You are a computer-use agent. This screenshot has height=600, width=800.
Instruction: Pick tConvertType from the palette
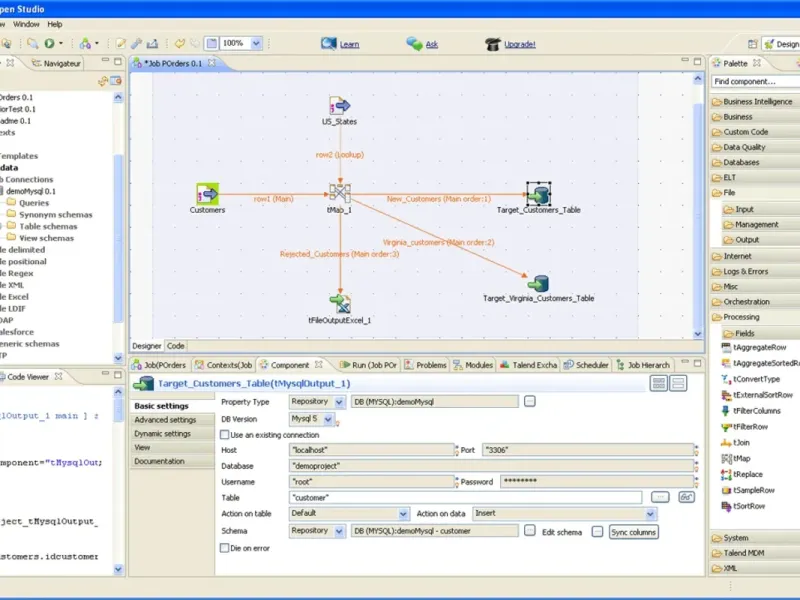tap(751, 379)
